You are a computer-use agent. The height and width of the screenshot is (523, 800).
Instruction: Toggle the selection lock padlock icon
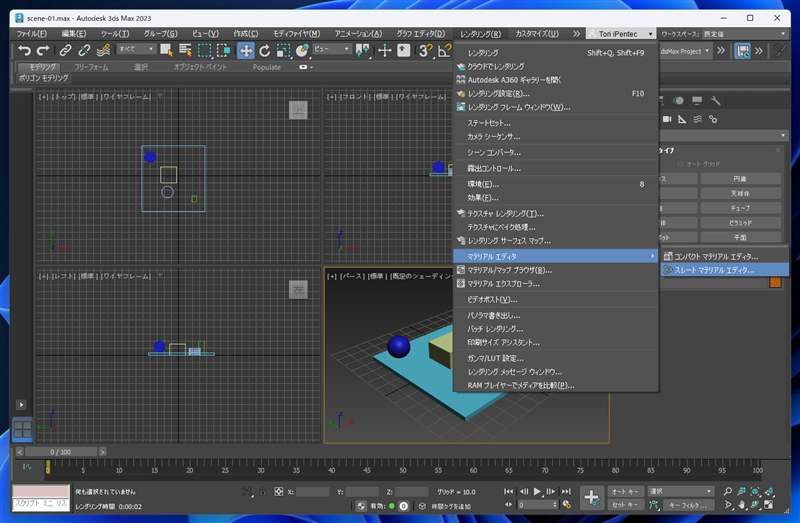(262, 492)
